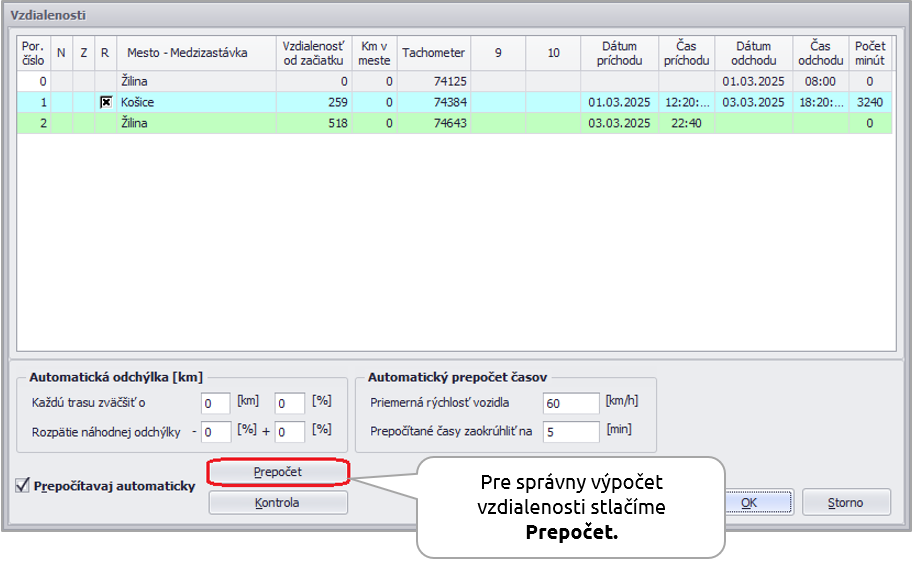Edit Prepočítané časy zaokrúhliť na field
The image size is (913, 561).
pyautogui.click(x=571, y=432)
